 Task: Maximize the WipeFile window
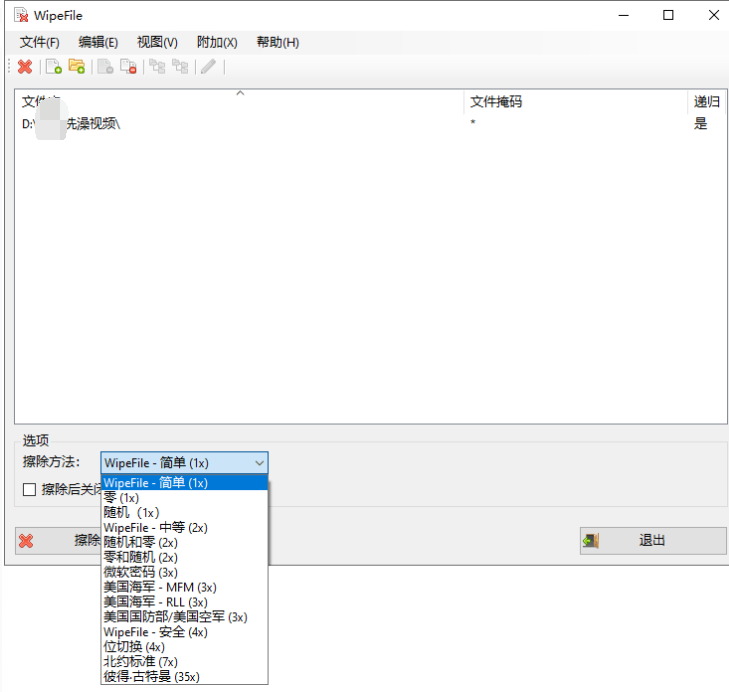pos(668,15)
